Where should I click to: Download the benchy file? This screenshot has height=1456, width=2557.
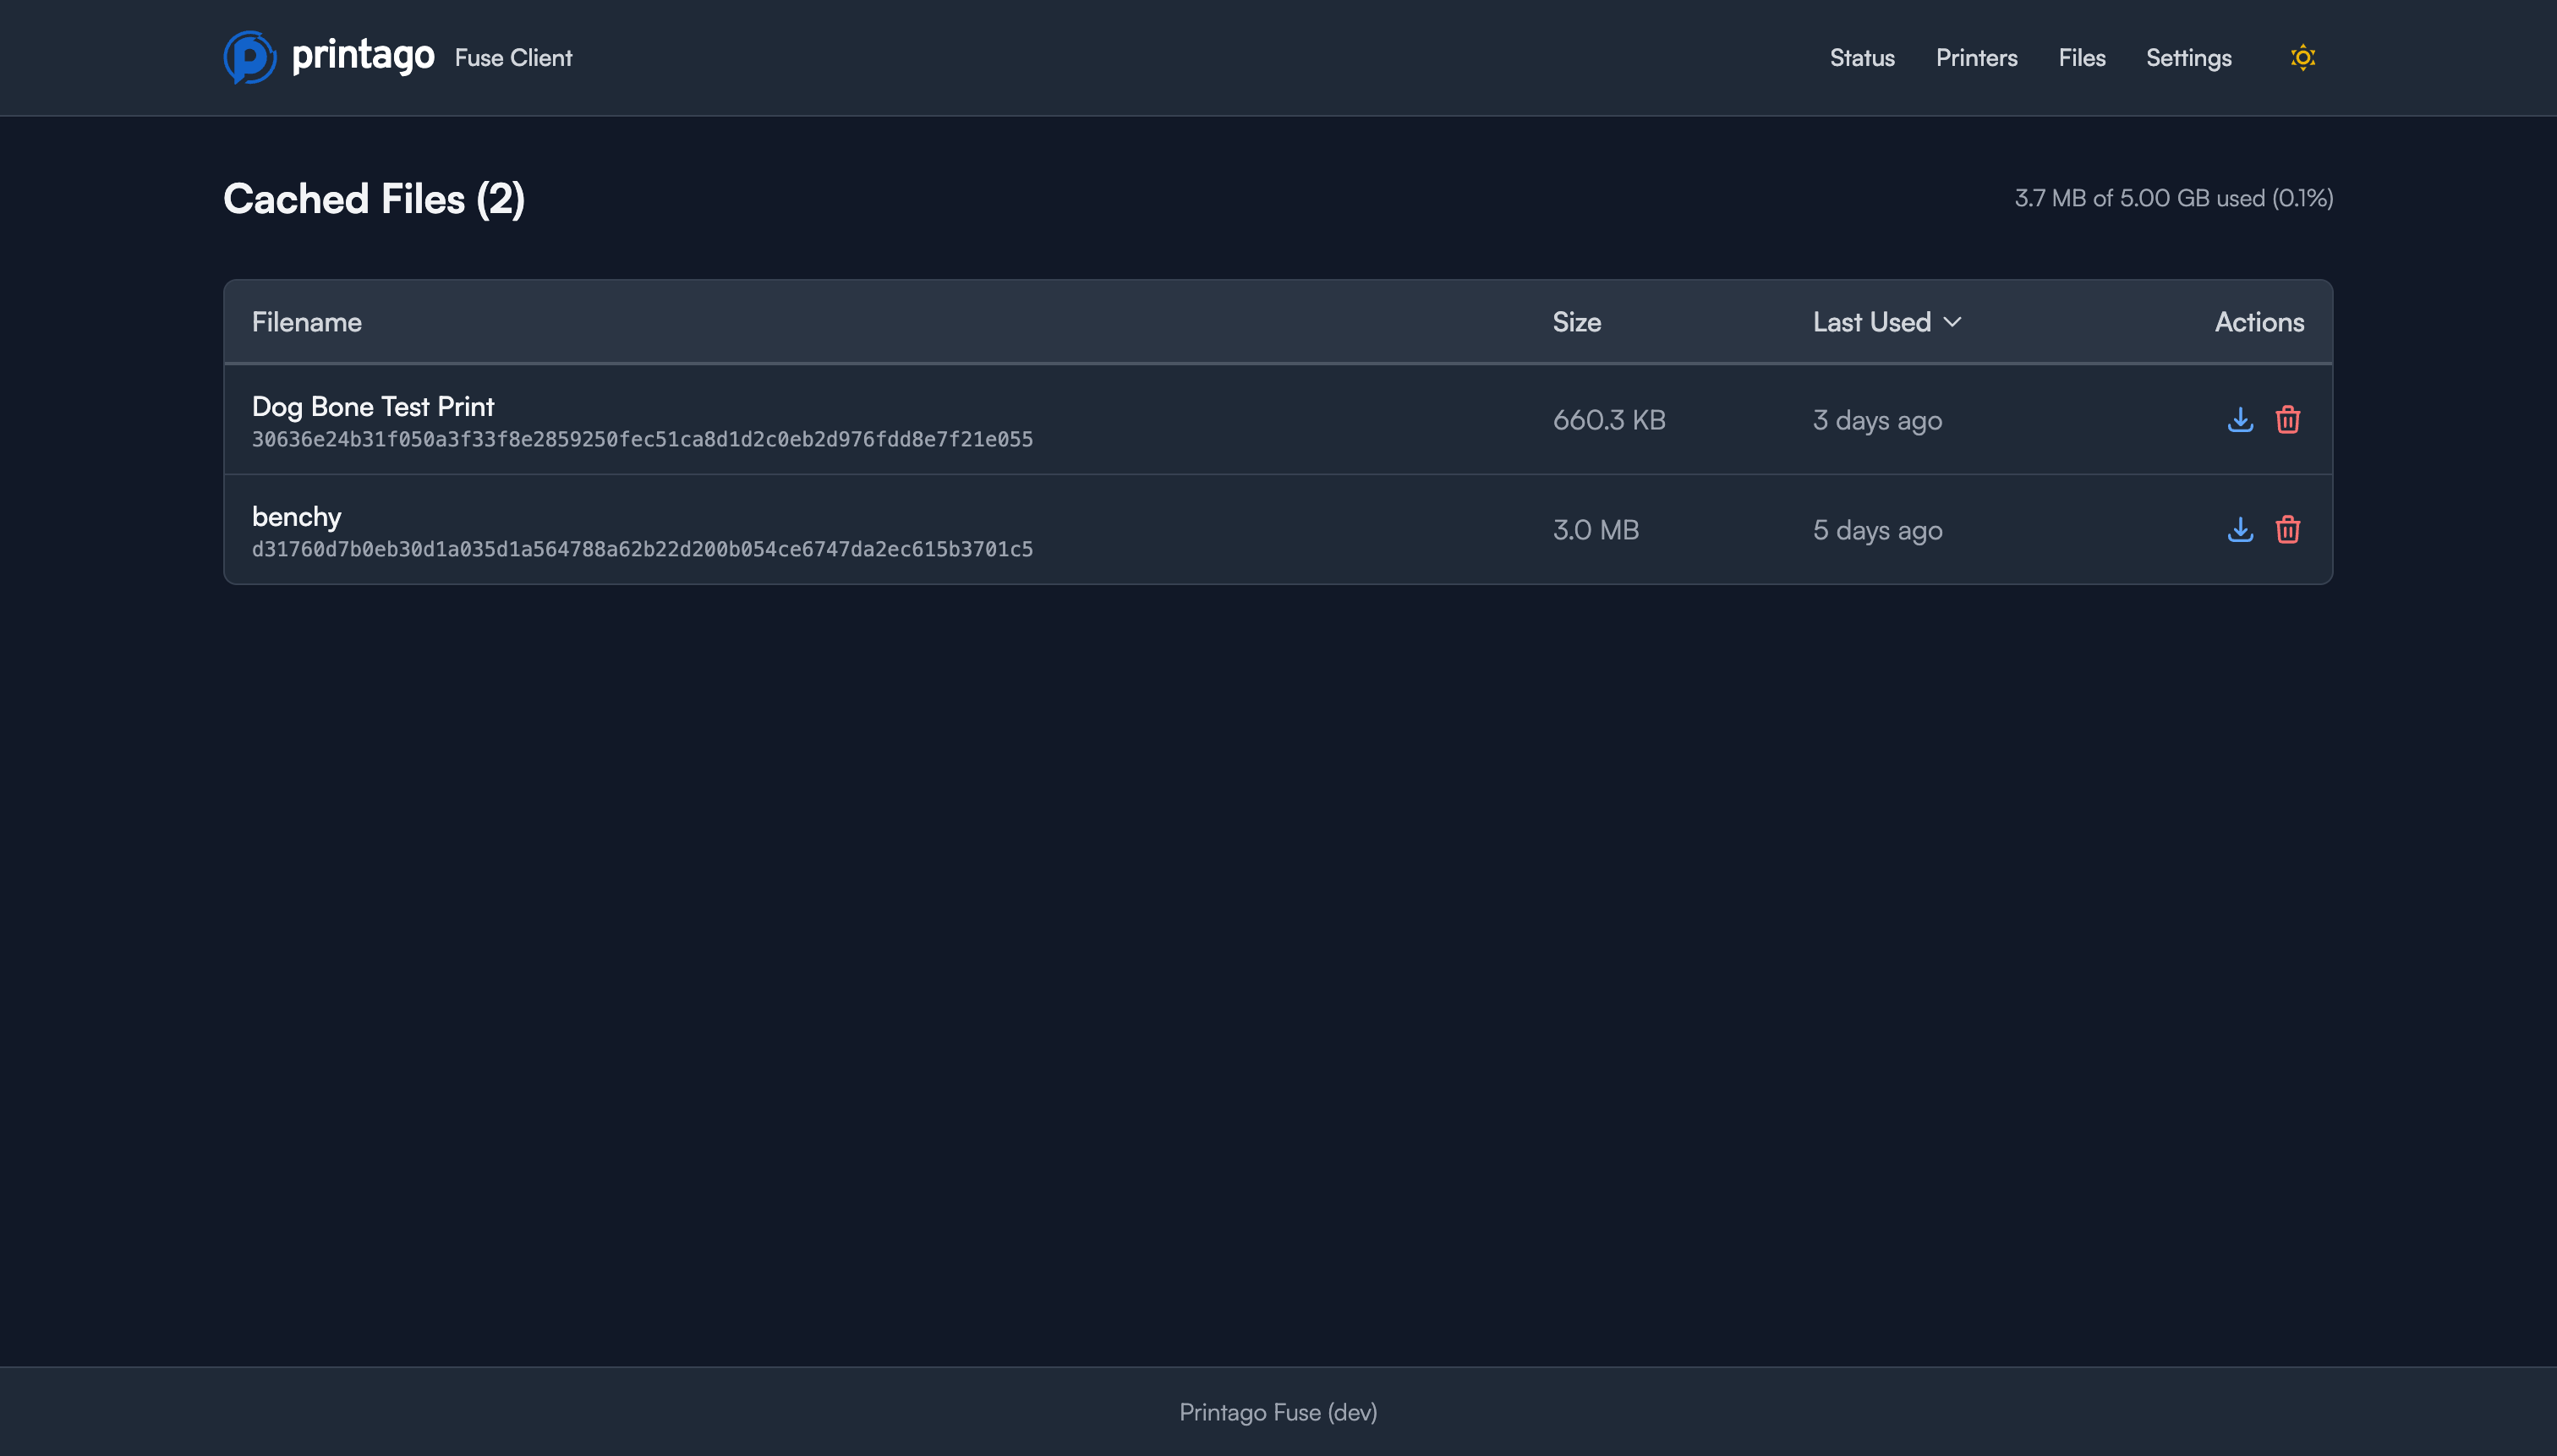coord(2240,530)
